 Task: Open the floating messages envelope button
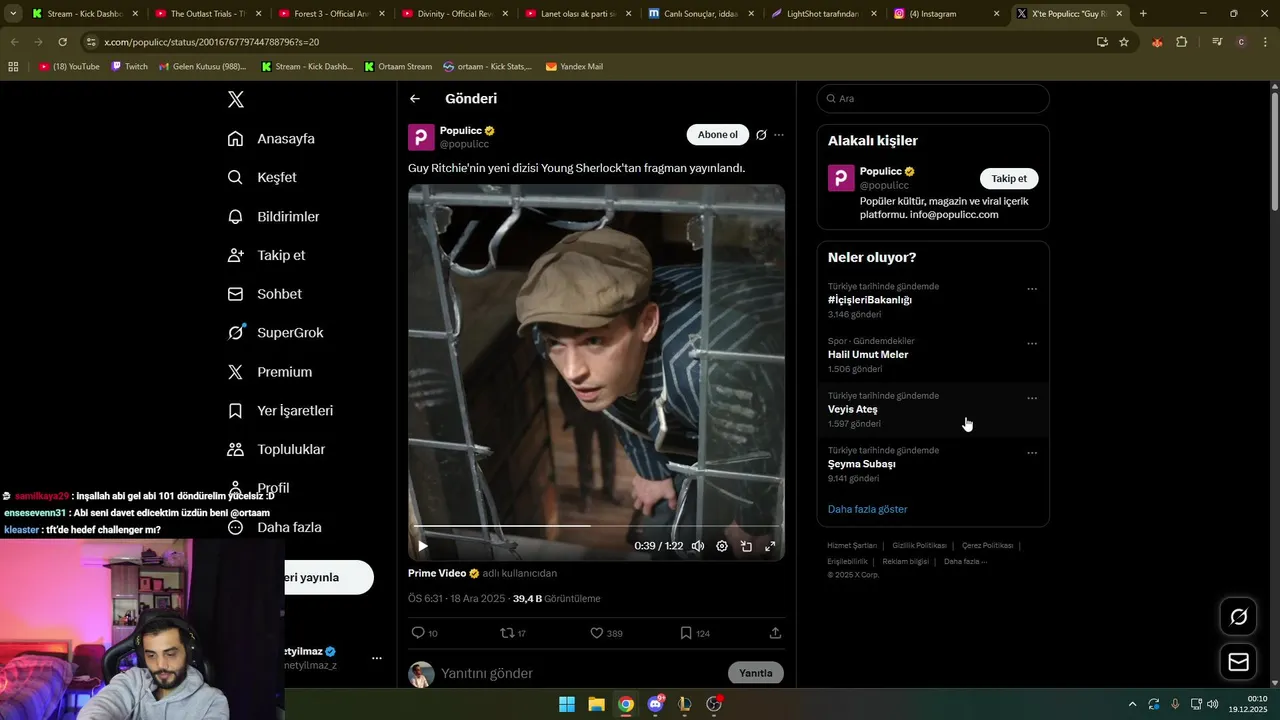(1238, 662)
